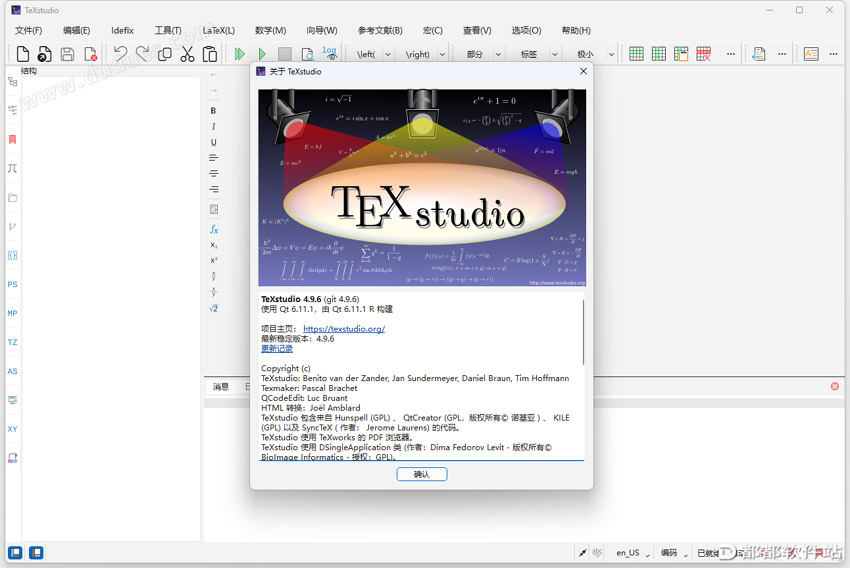Viewport: 850px width, 568px height.
Task: Open the LaTeX(L) menu
Action: click(219, 30)
